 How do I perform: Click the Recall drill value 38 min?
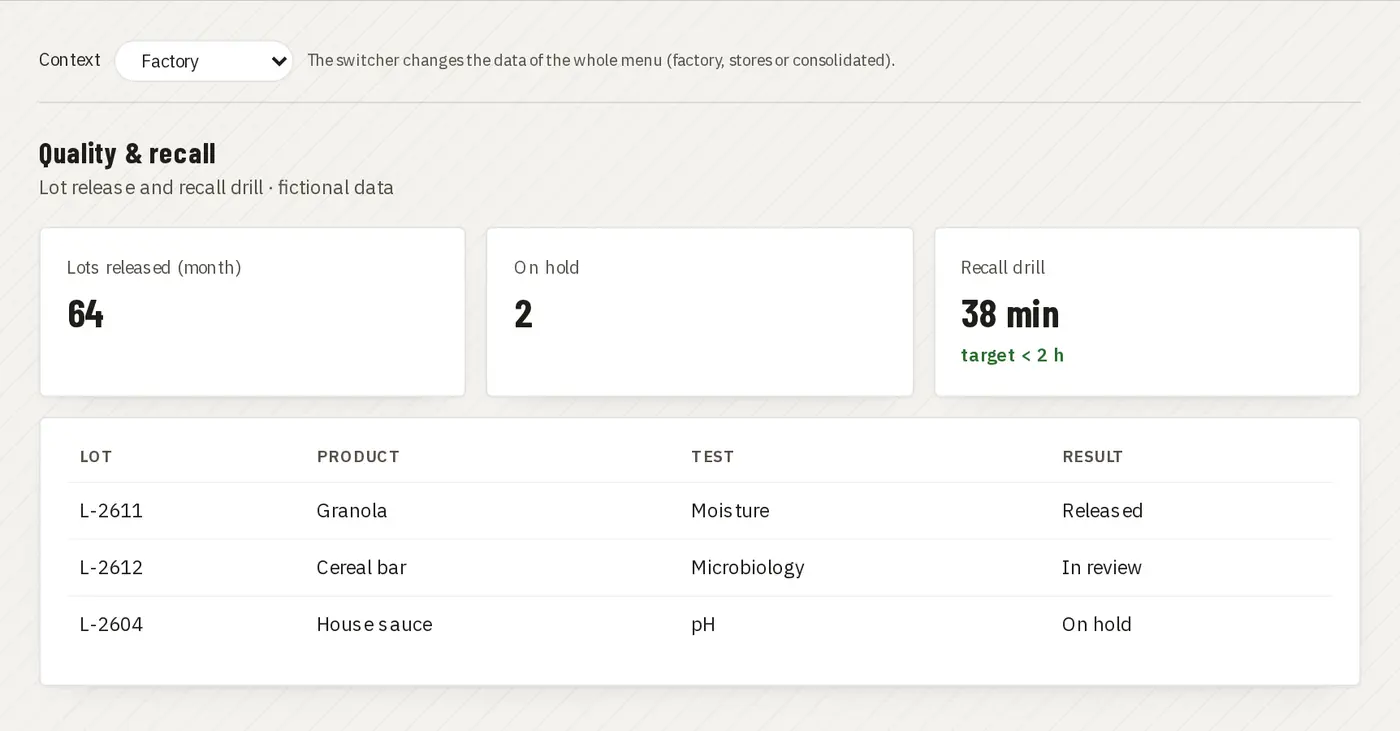coord(1010,314)
